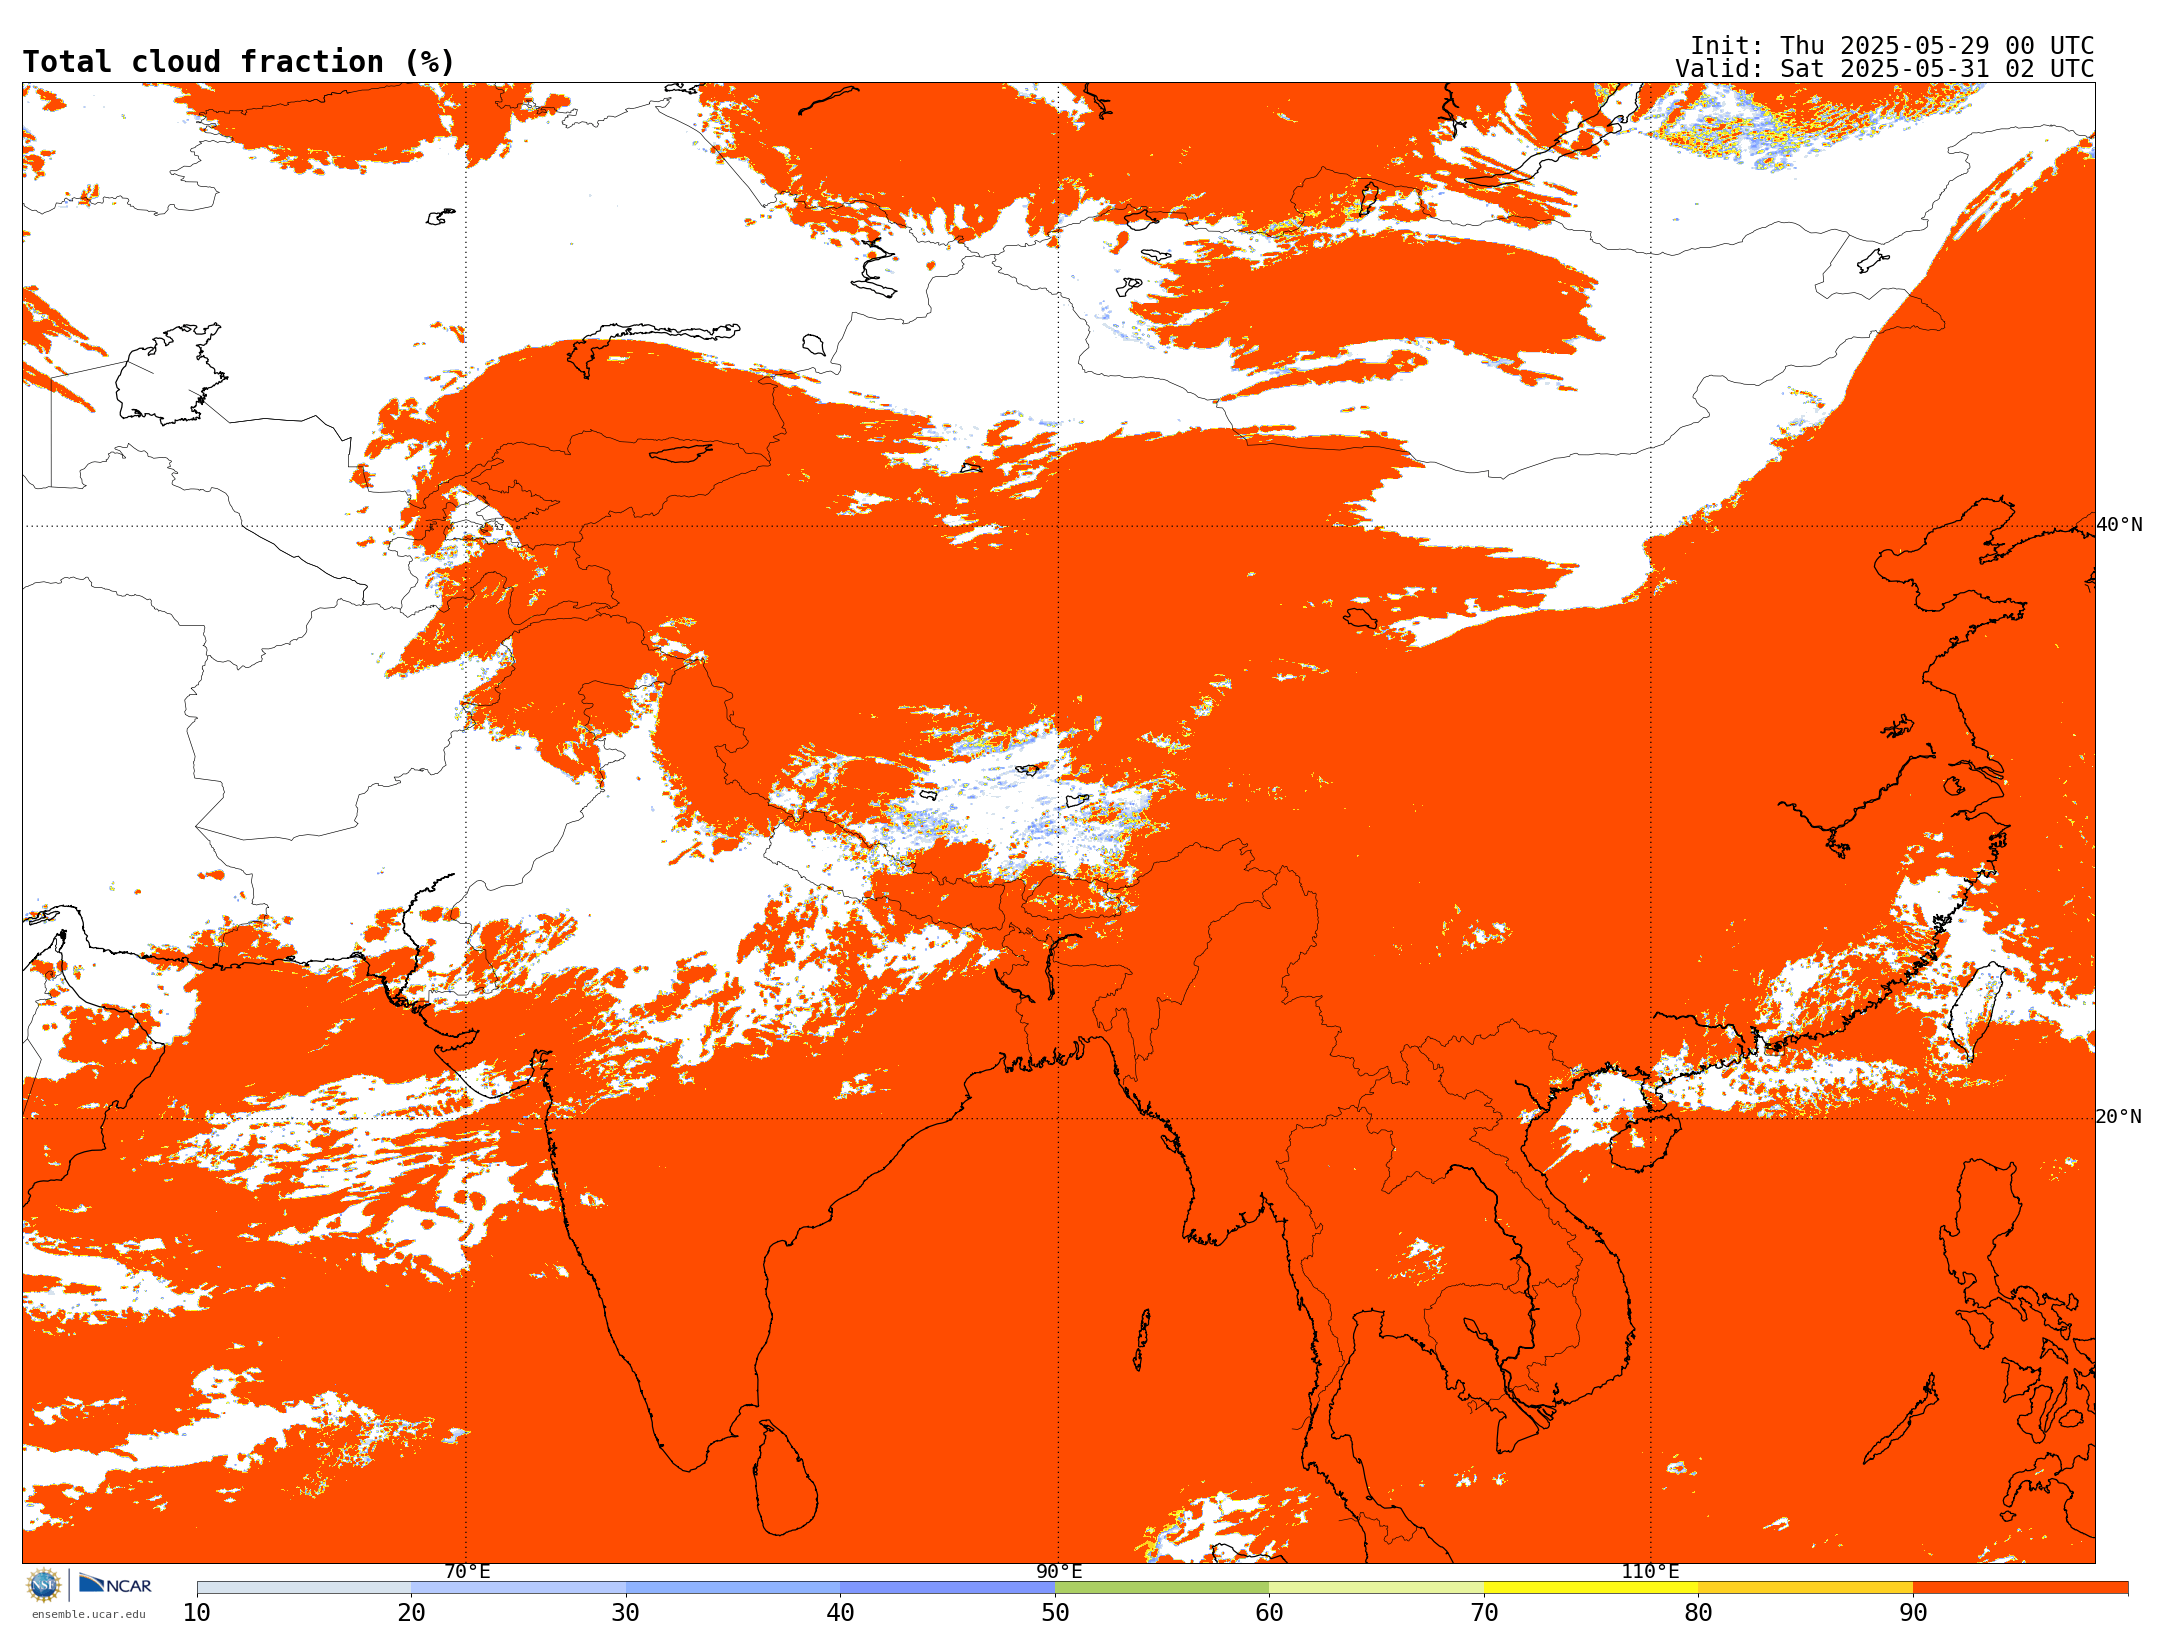Click the ensemble.ucar.edu text
The height and width of the screenshot is (1626, 2160).
[89, 1614]
